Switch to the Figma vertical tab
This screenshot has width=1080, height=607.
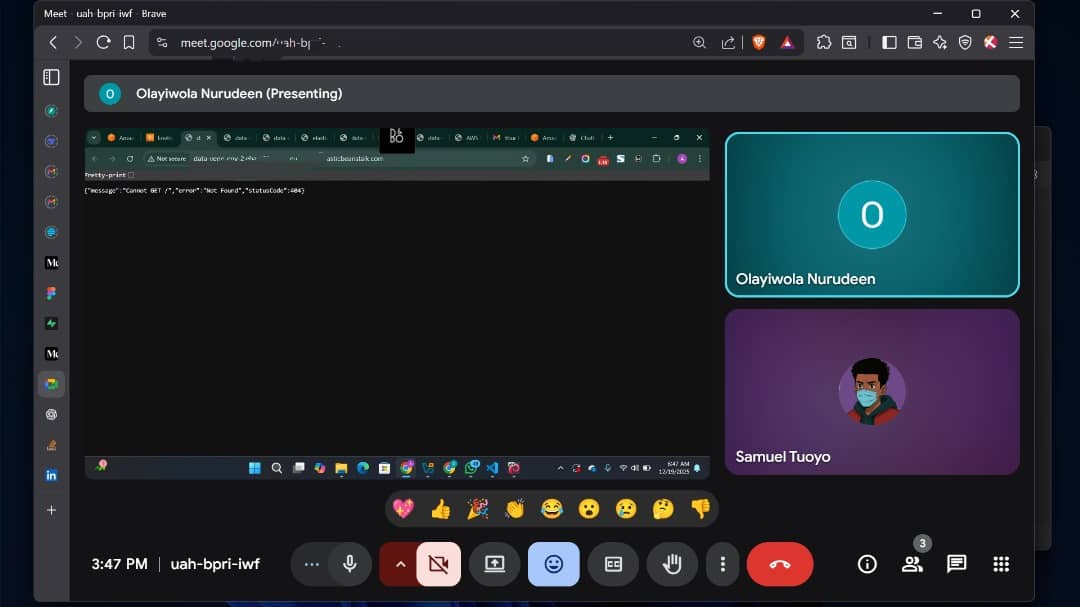coord(52,294)
